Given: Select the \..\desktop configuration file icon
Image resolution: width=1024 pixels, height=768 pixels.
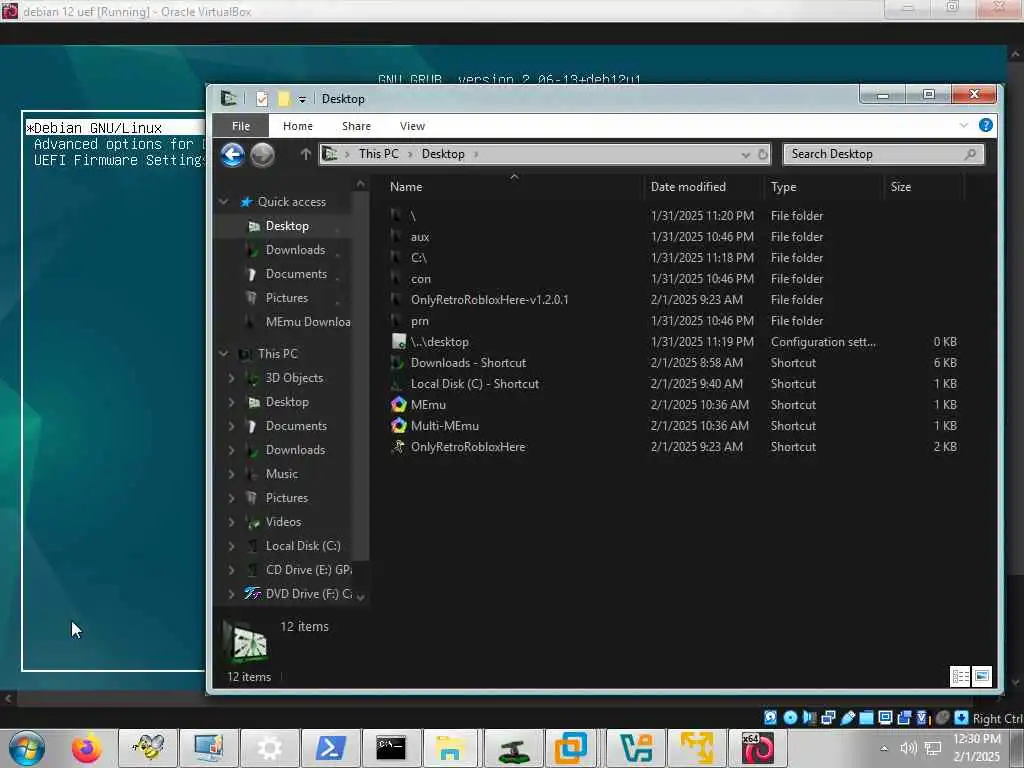Looking at the screenshot, I should (398, 342).
